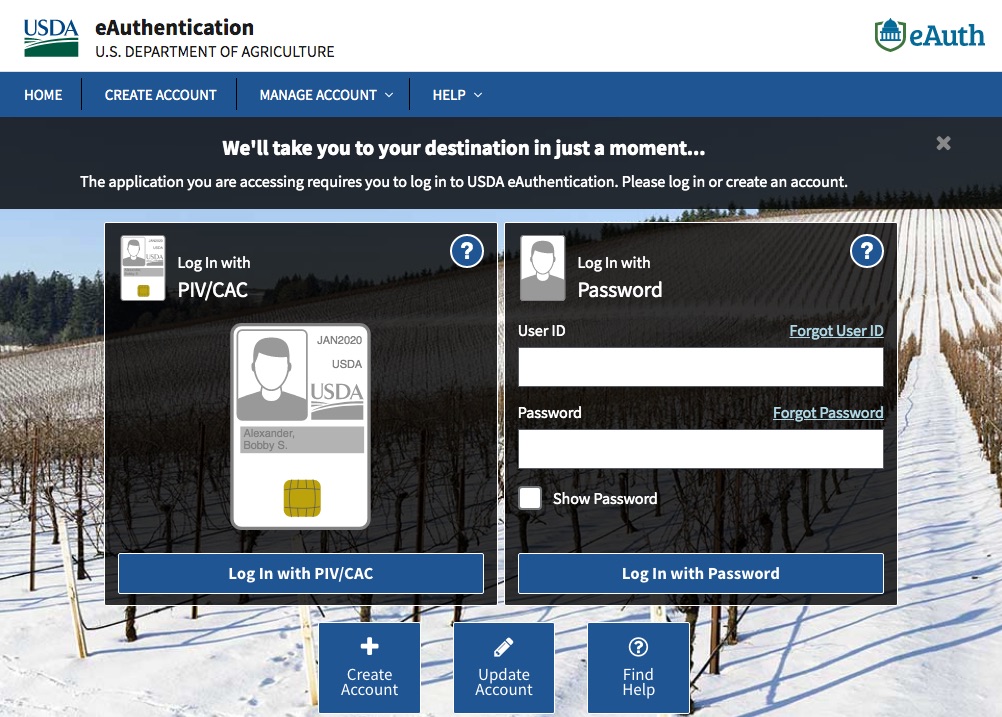Image resolution: width=1002 pixels, height=717 pixels.
Task: Click the small PIV/CAC card icon
Action: click(143, 268)
